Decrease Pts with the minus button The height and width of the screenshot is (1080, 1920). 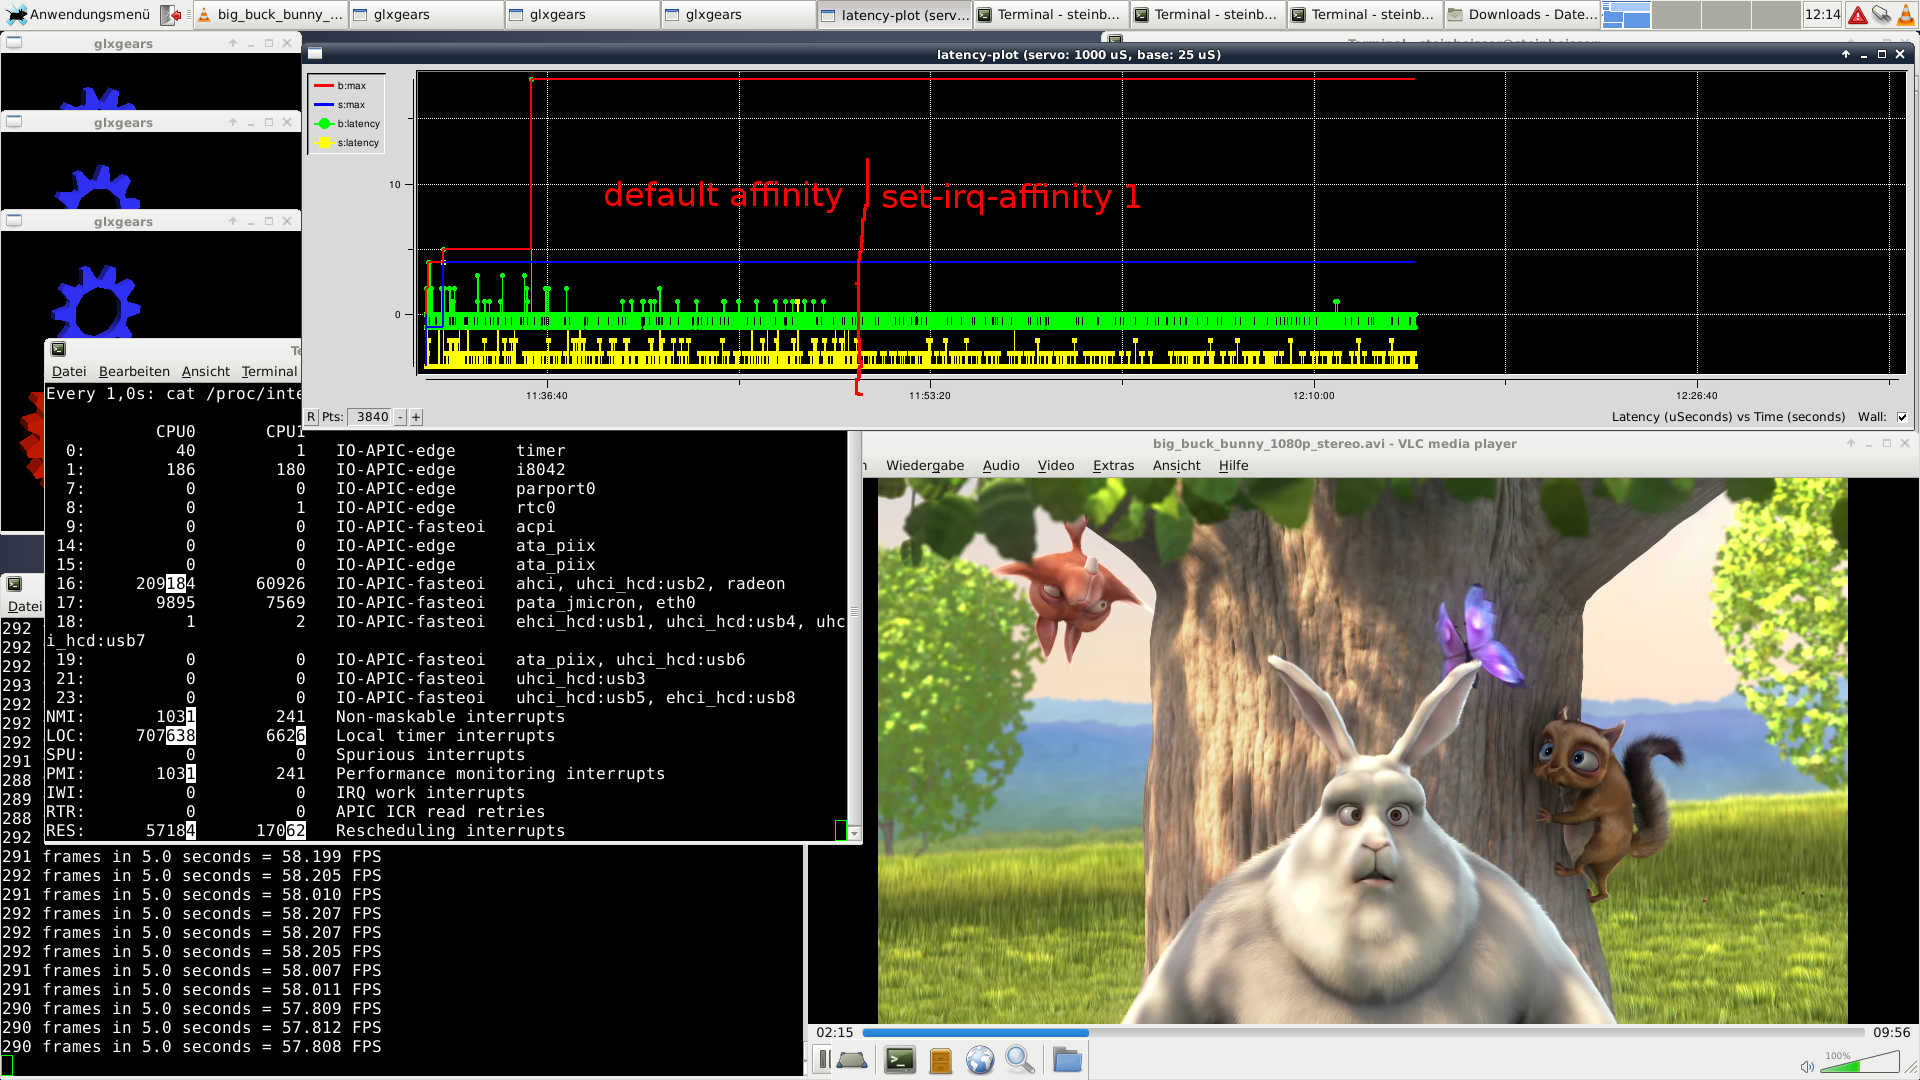[x=401, y=417]
